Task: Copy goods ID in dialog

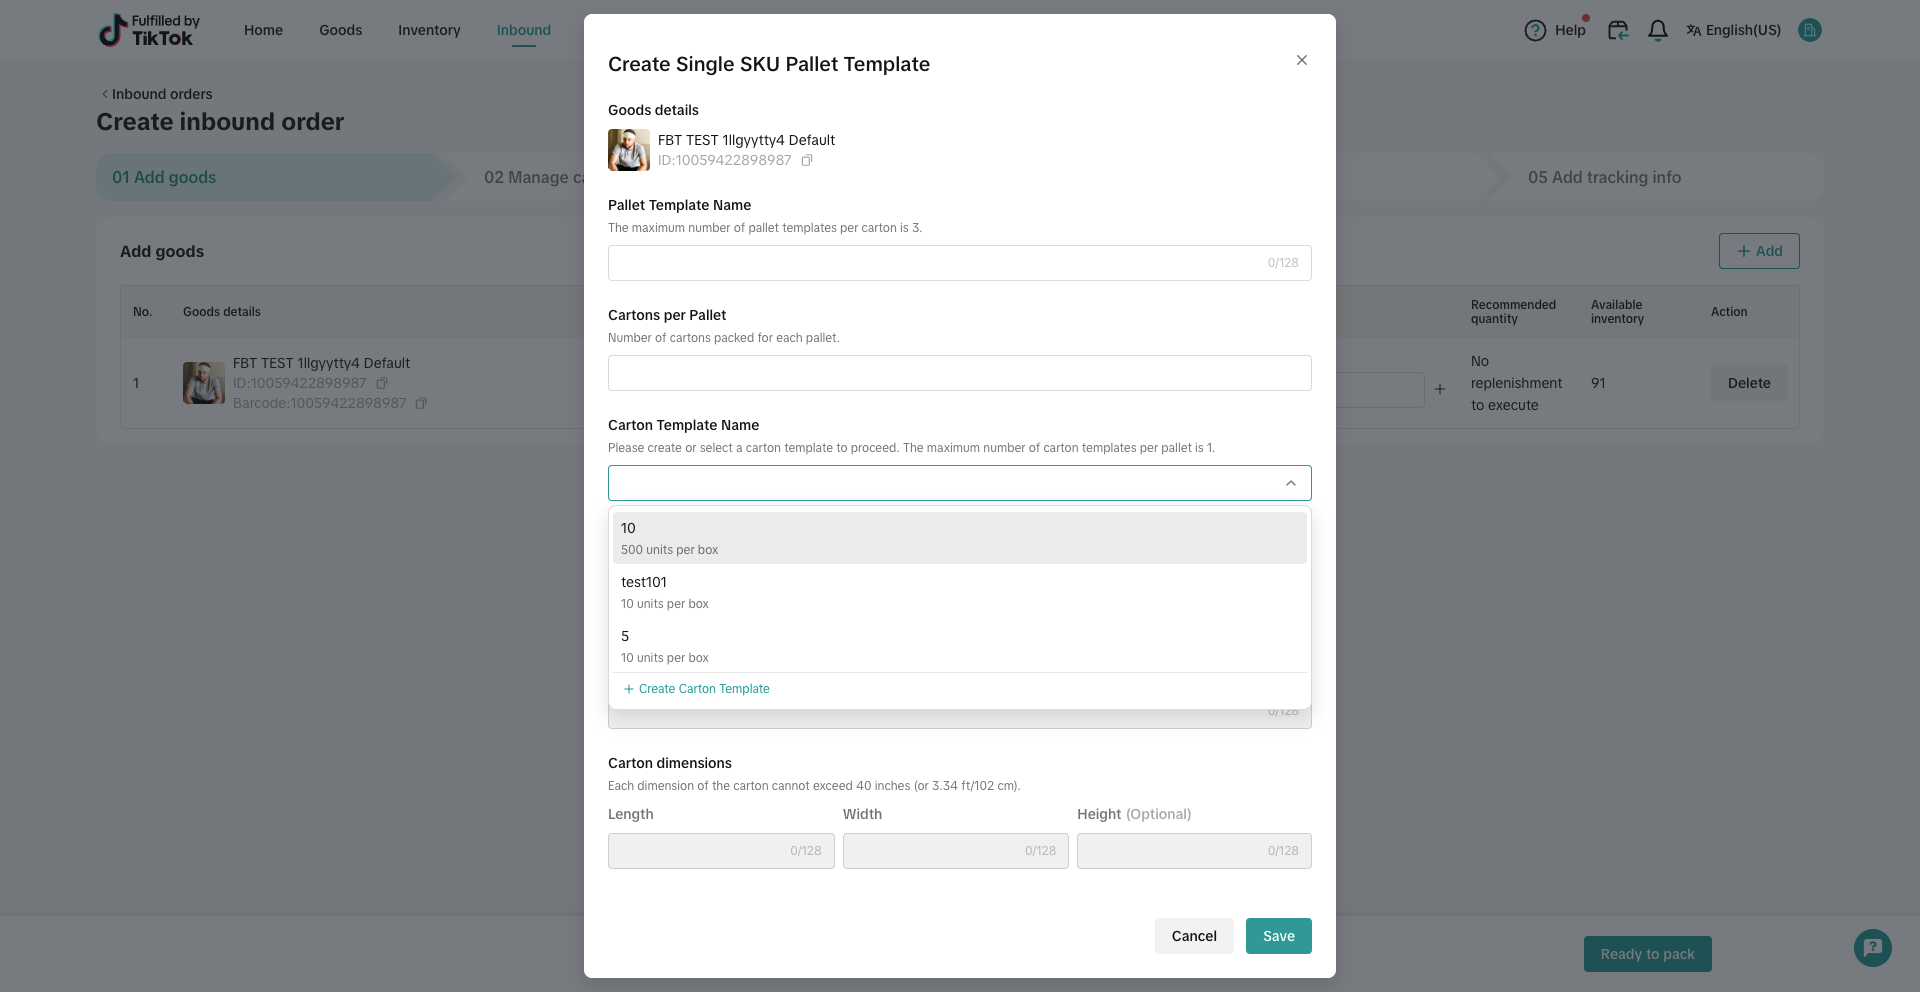Action: (807, 160)
